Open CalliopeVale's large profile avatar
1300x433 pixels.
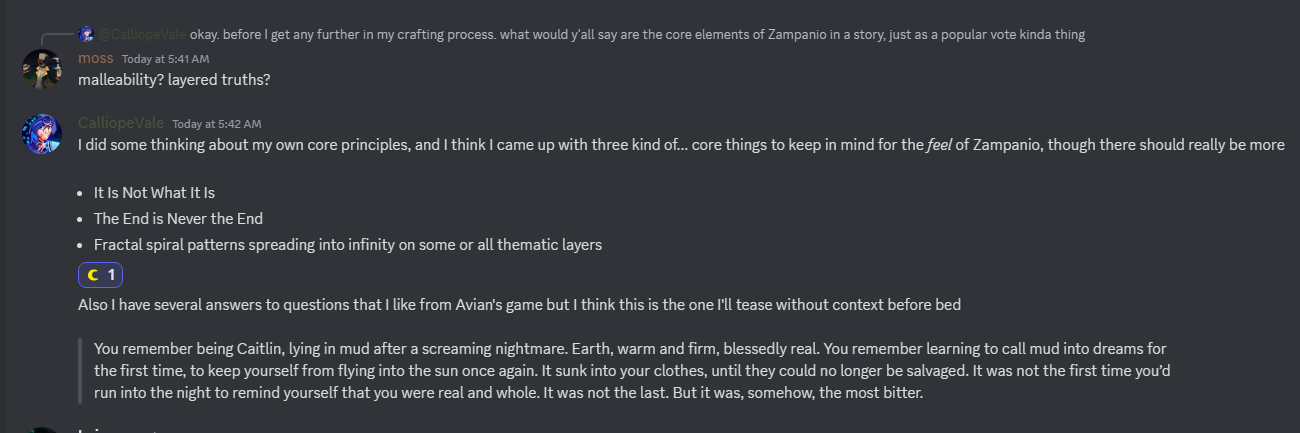click(x=43, y=133)
